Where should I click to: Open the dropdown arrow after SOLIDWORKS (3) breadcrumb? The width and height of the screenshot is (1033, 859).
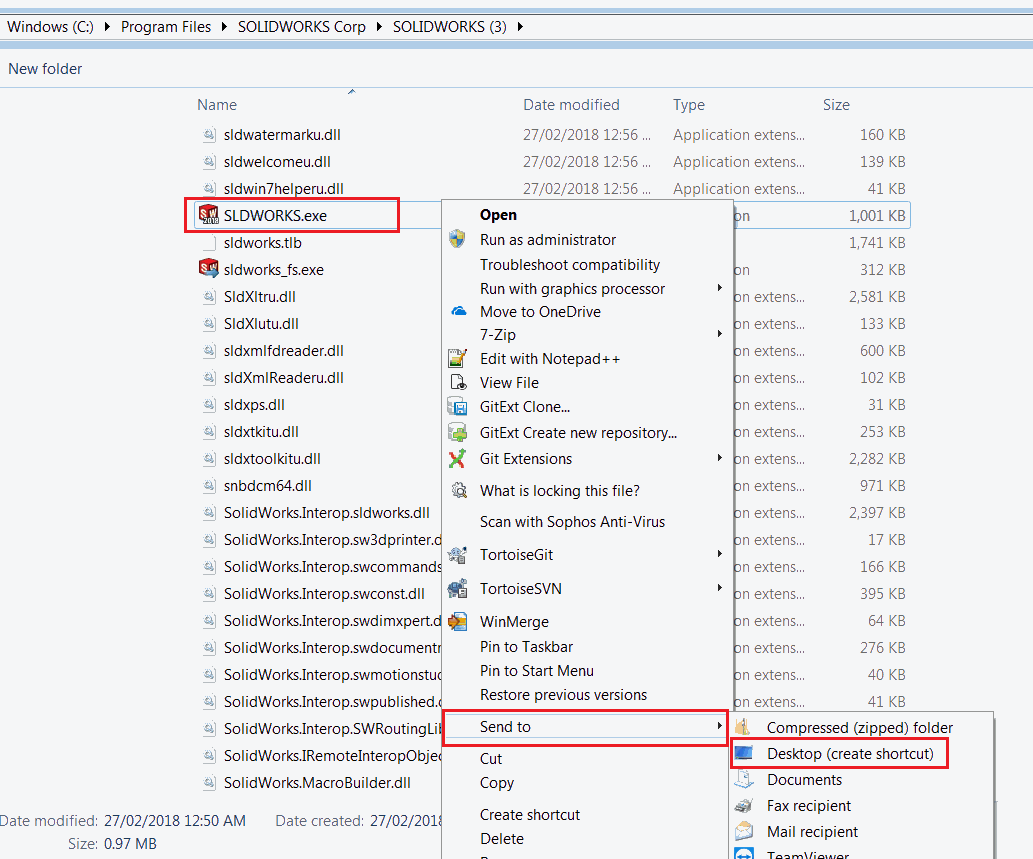520,27
